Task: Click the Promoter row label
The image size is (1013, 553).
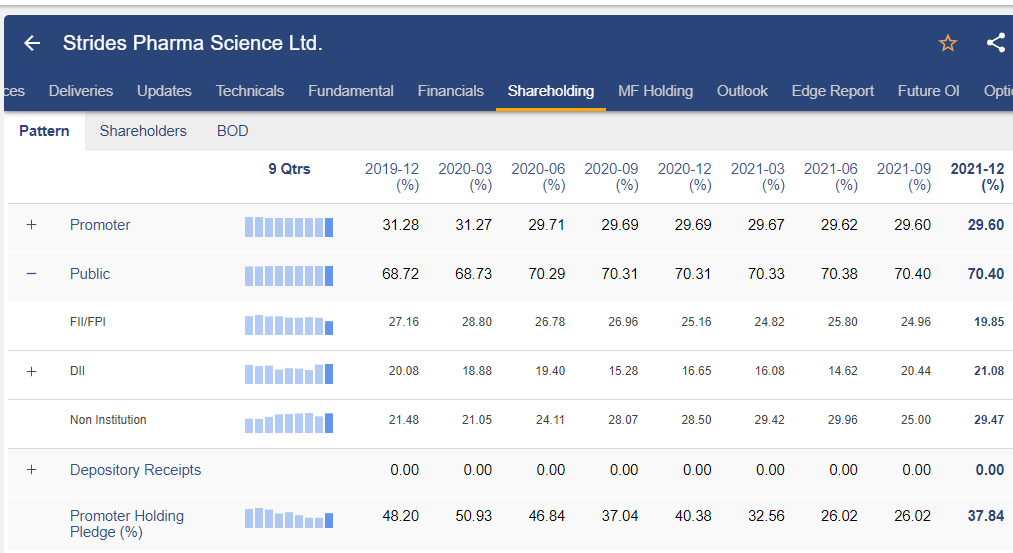Action: [100, 225]
